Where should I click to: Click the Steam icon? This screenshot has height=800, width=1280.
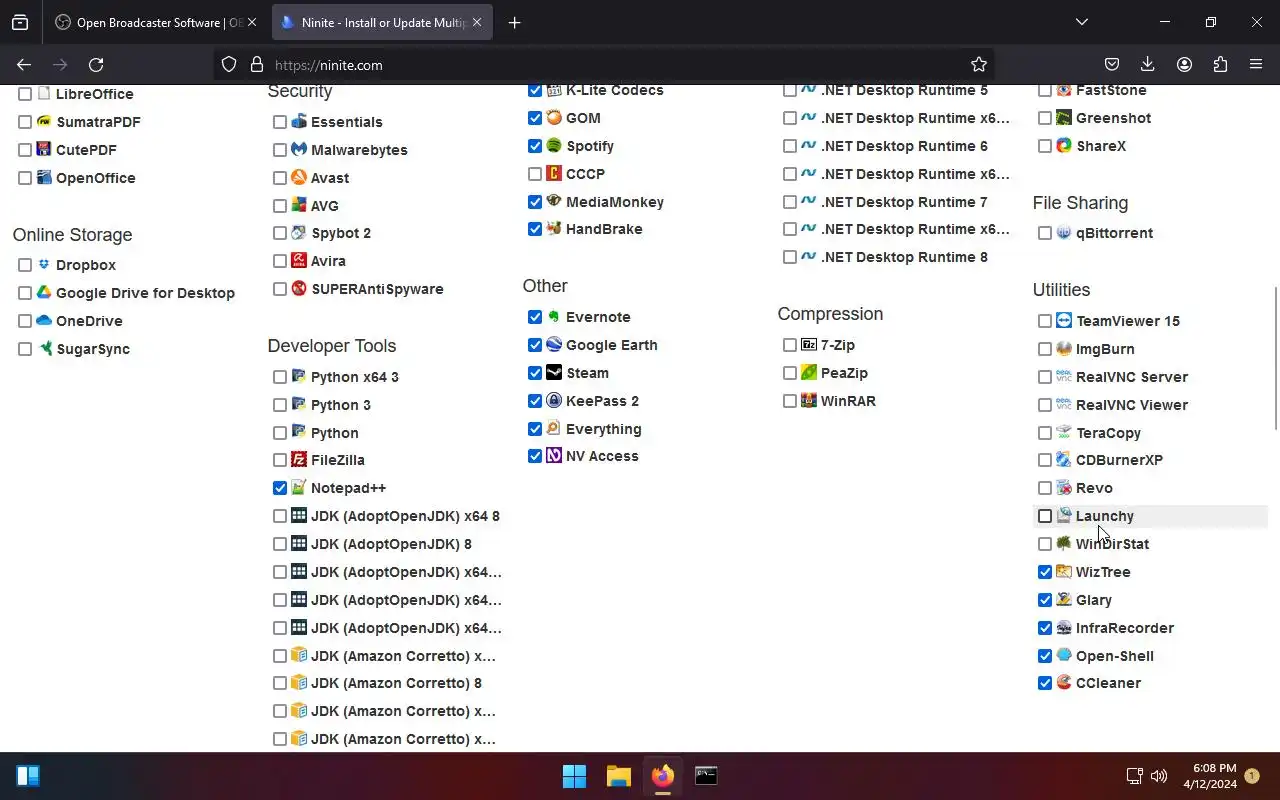pyautogui.click(x=553, y=372)
